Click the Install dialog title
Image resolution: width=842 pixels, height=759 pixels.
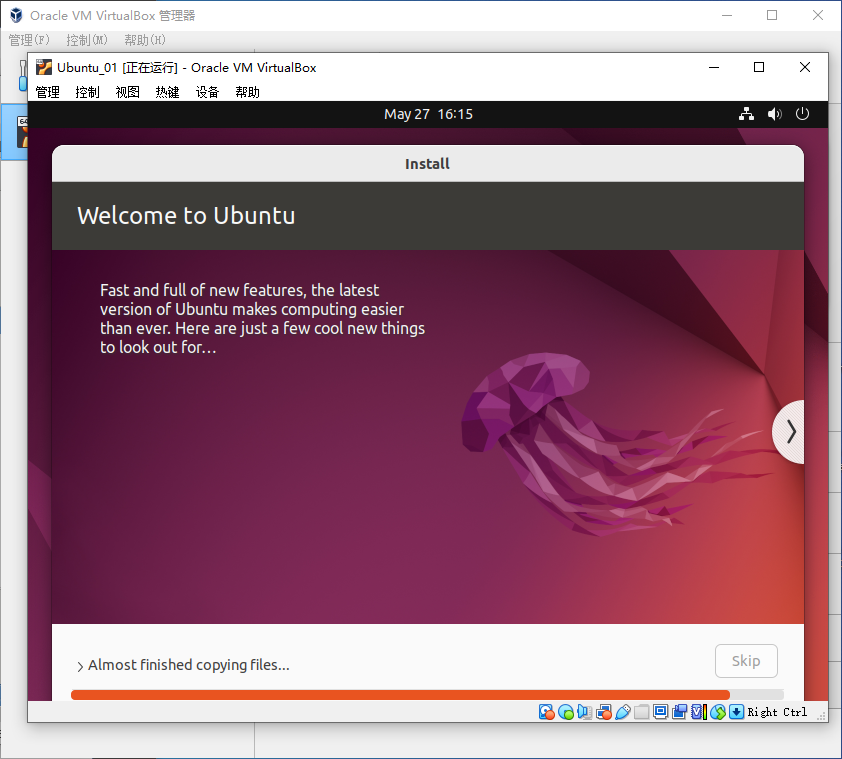tap(427, 164)
